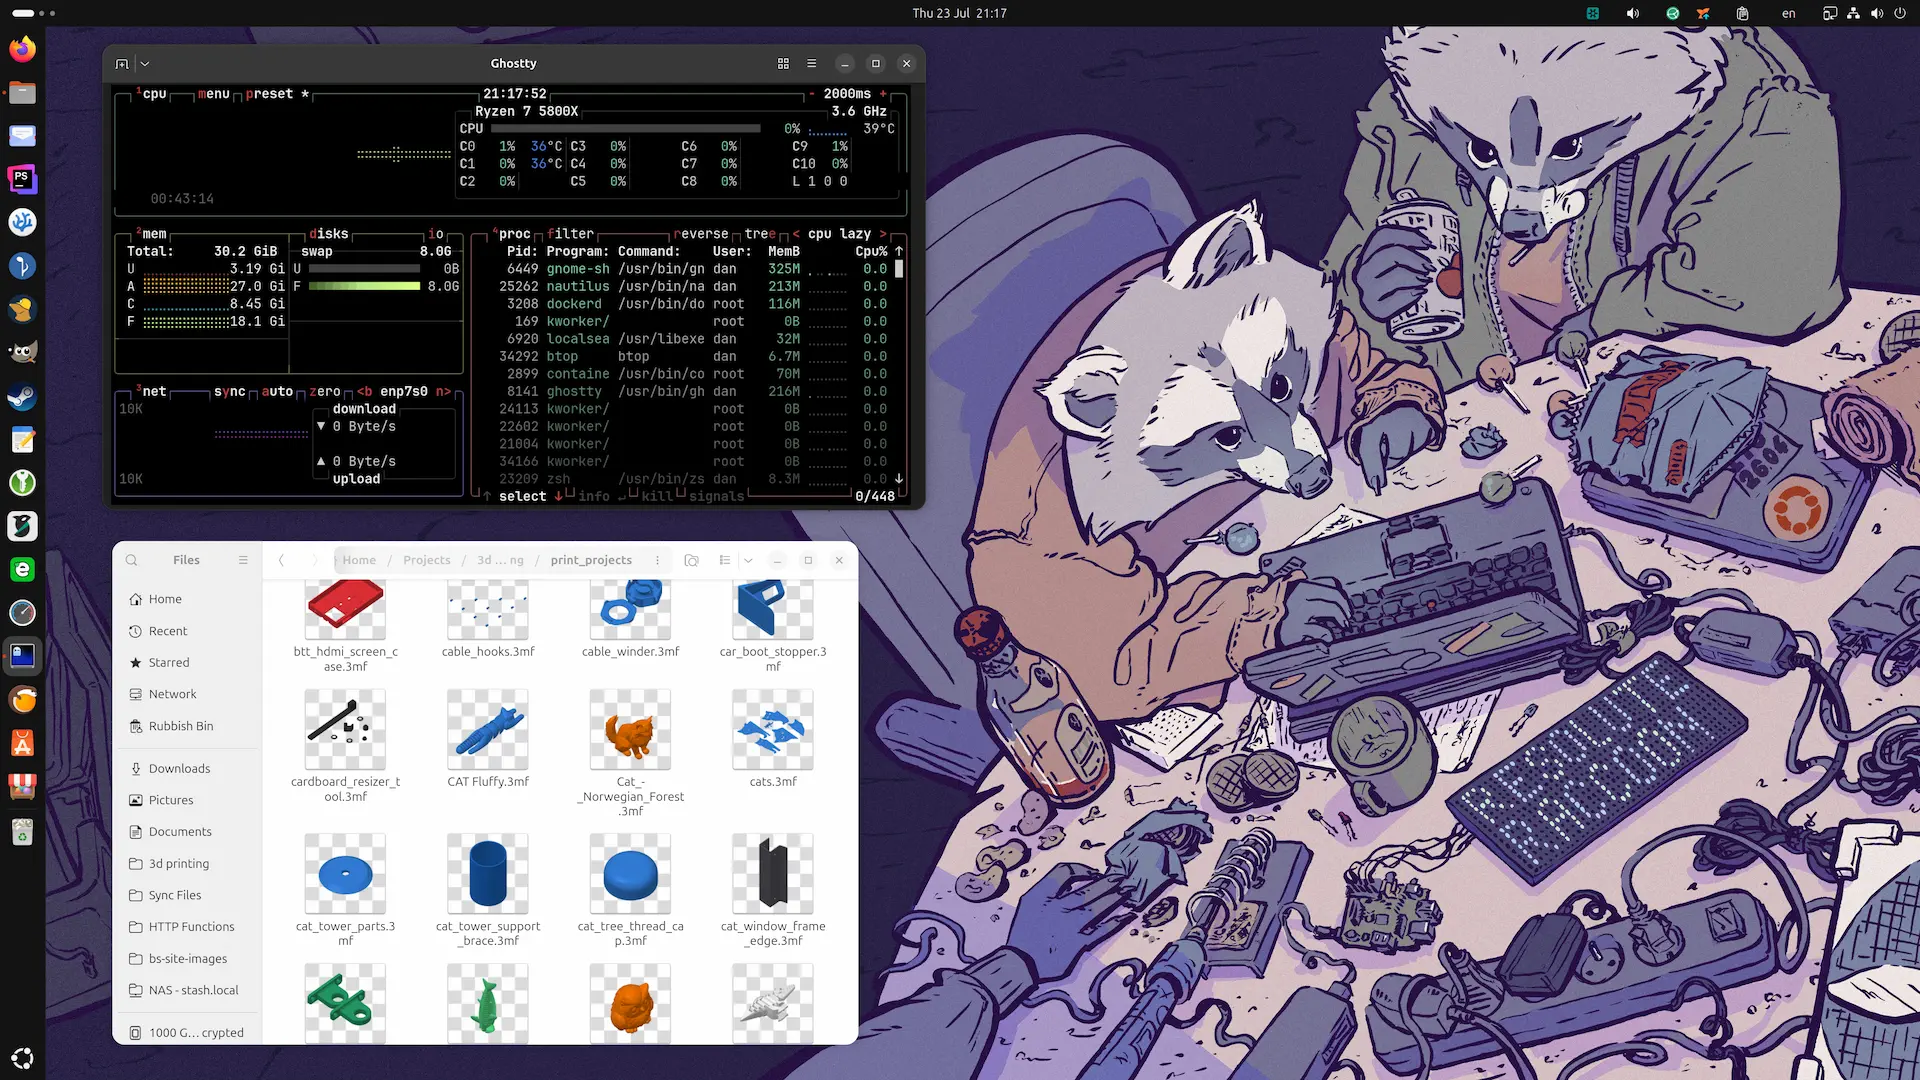
Task: Toggle net auto scaling in btop
Action: click(277, 392)
